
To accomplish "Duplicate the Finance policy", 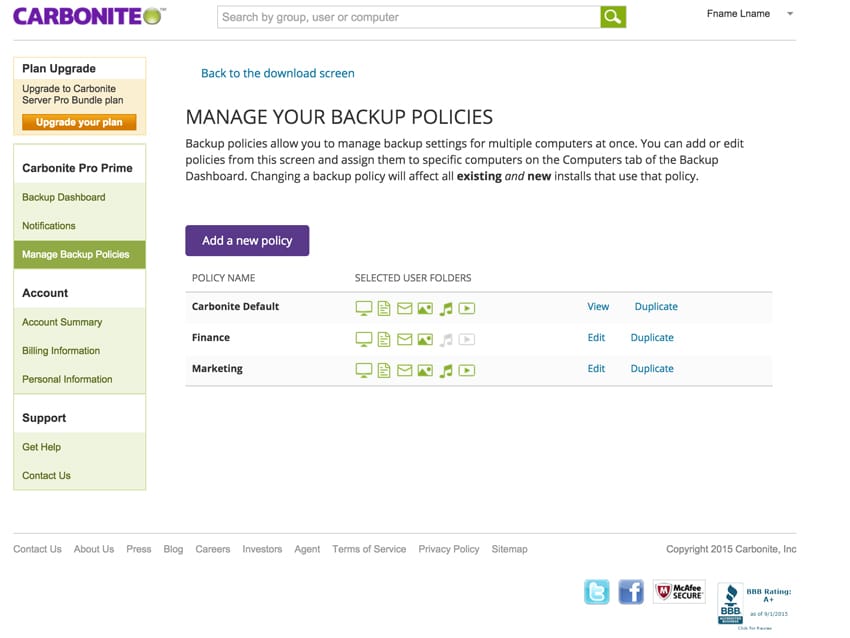I will (x=652, y=338).
